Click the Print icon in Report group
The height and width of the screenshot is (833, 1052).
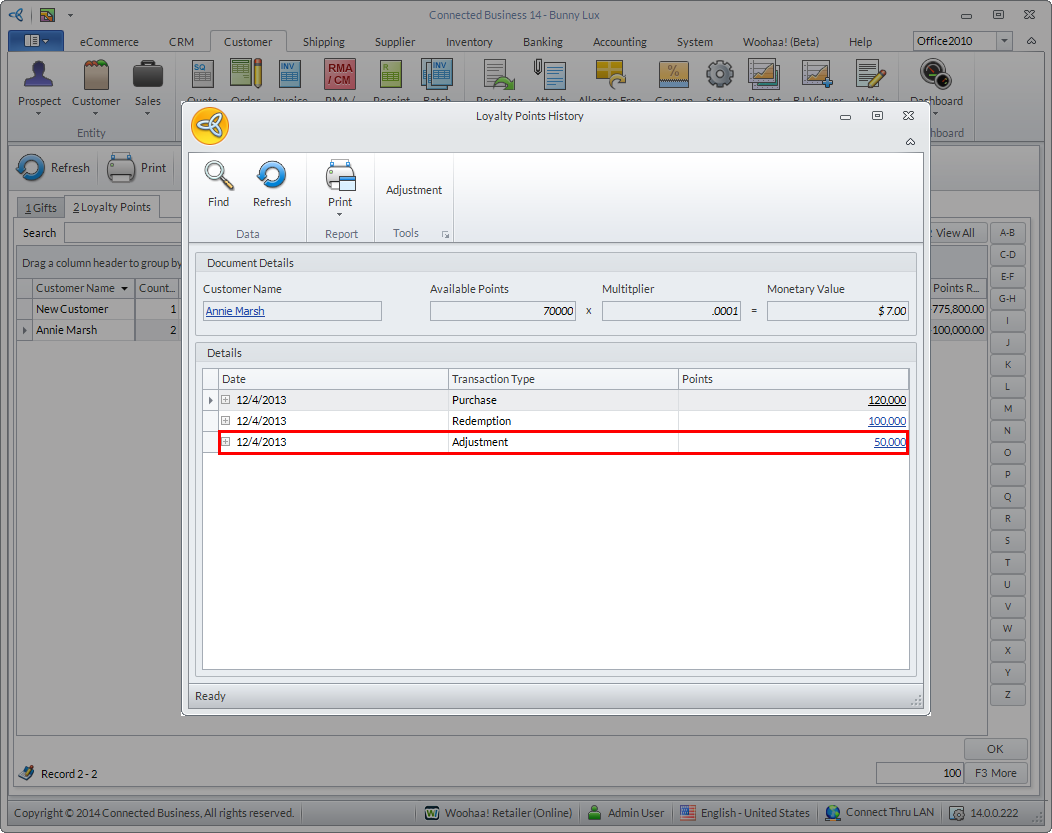tap(340, 177)
